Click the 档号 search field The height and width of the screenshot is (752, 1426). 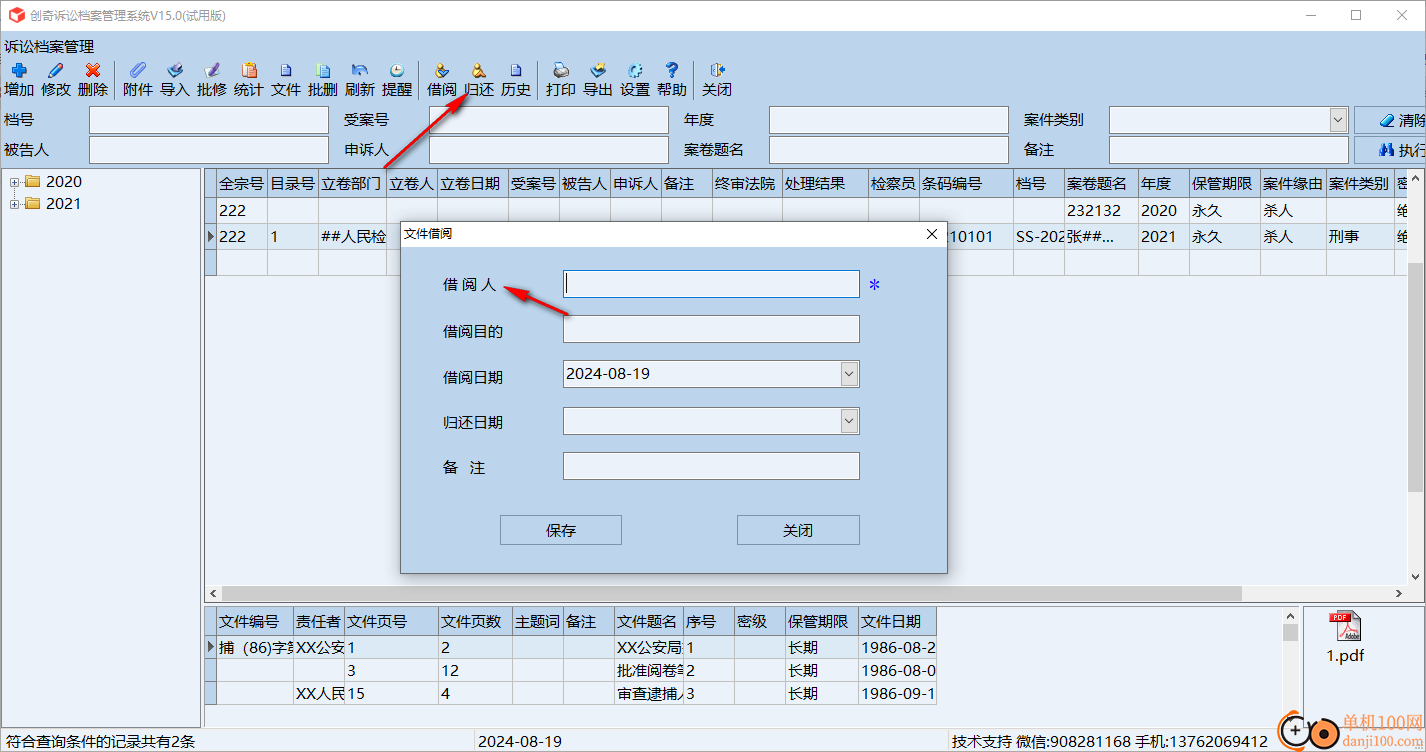pyautogui.click(x=209, y=120)
